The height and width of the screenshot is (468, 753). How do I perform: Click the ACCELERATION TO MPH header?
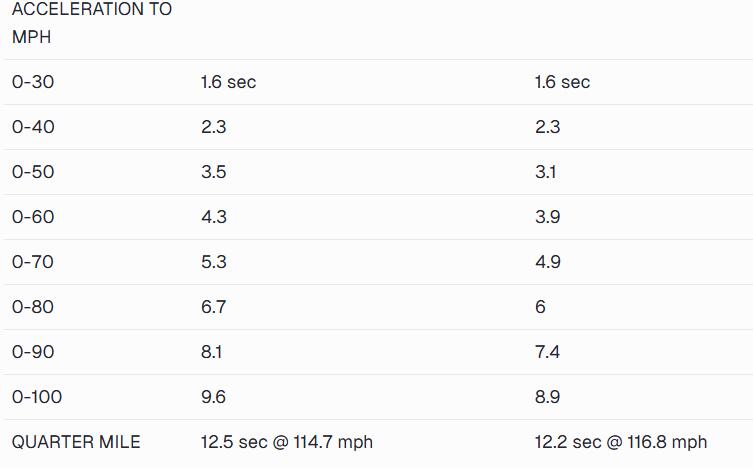pyautogui.click(x=92, y=23)
